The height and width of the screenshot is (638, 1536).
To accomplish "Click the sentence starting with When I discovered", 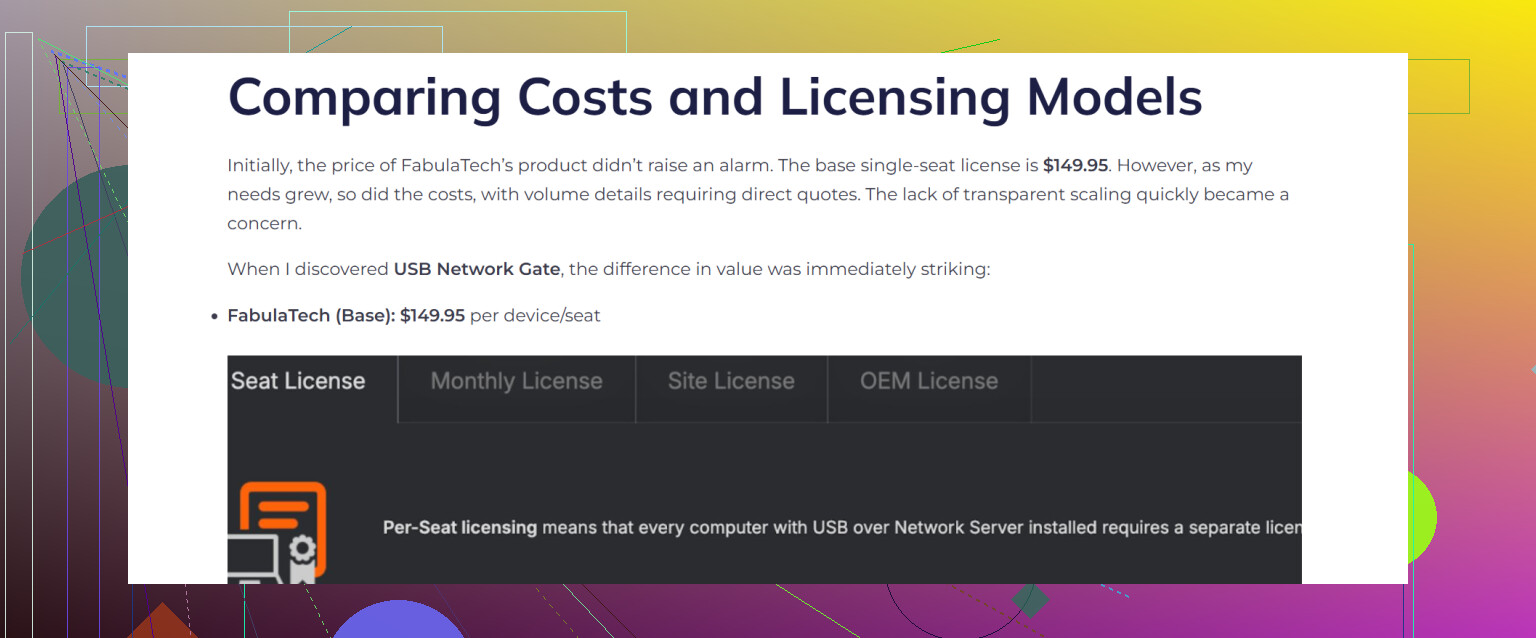I will click(x=608, y=269).
